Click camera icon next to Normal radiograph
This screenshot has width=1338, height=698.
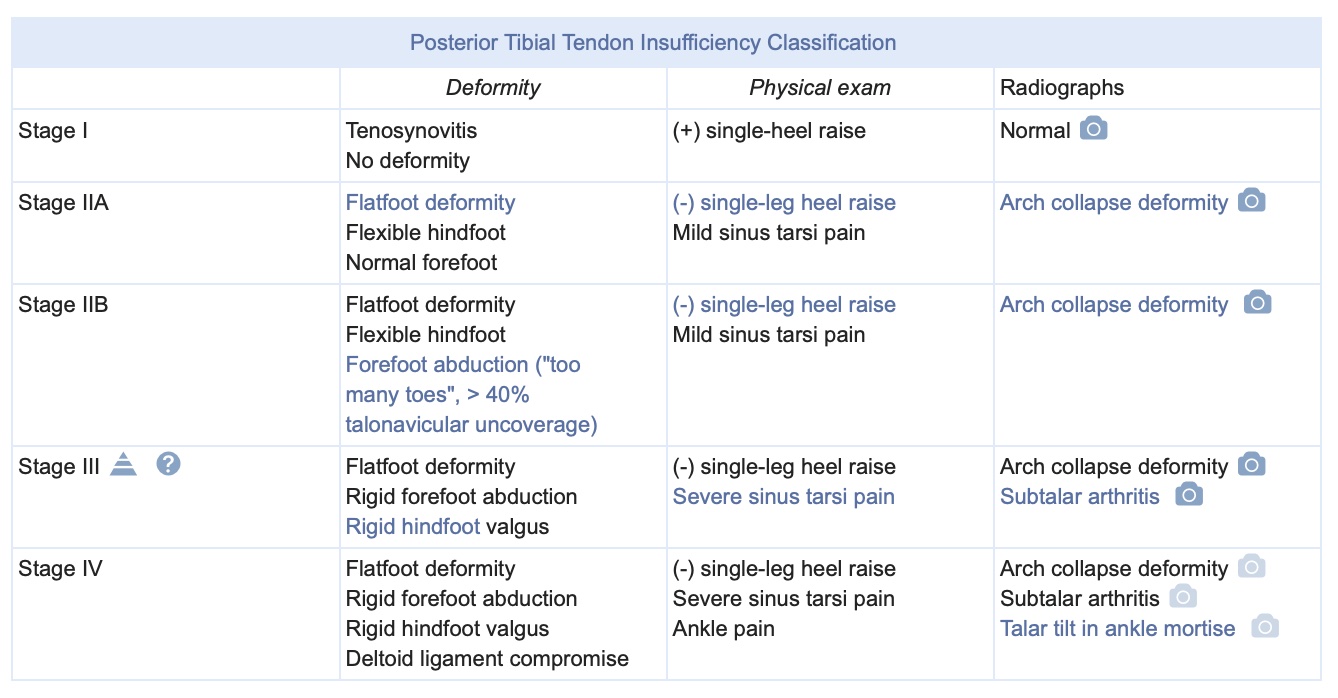1093,129
